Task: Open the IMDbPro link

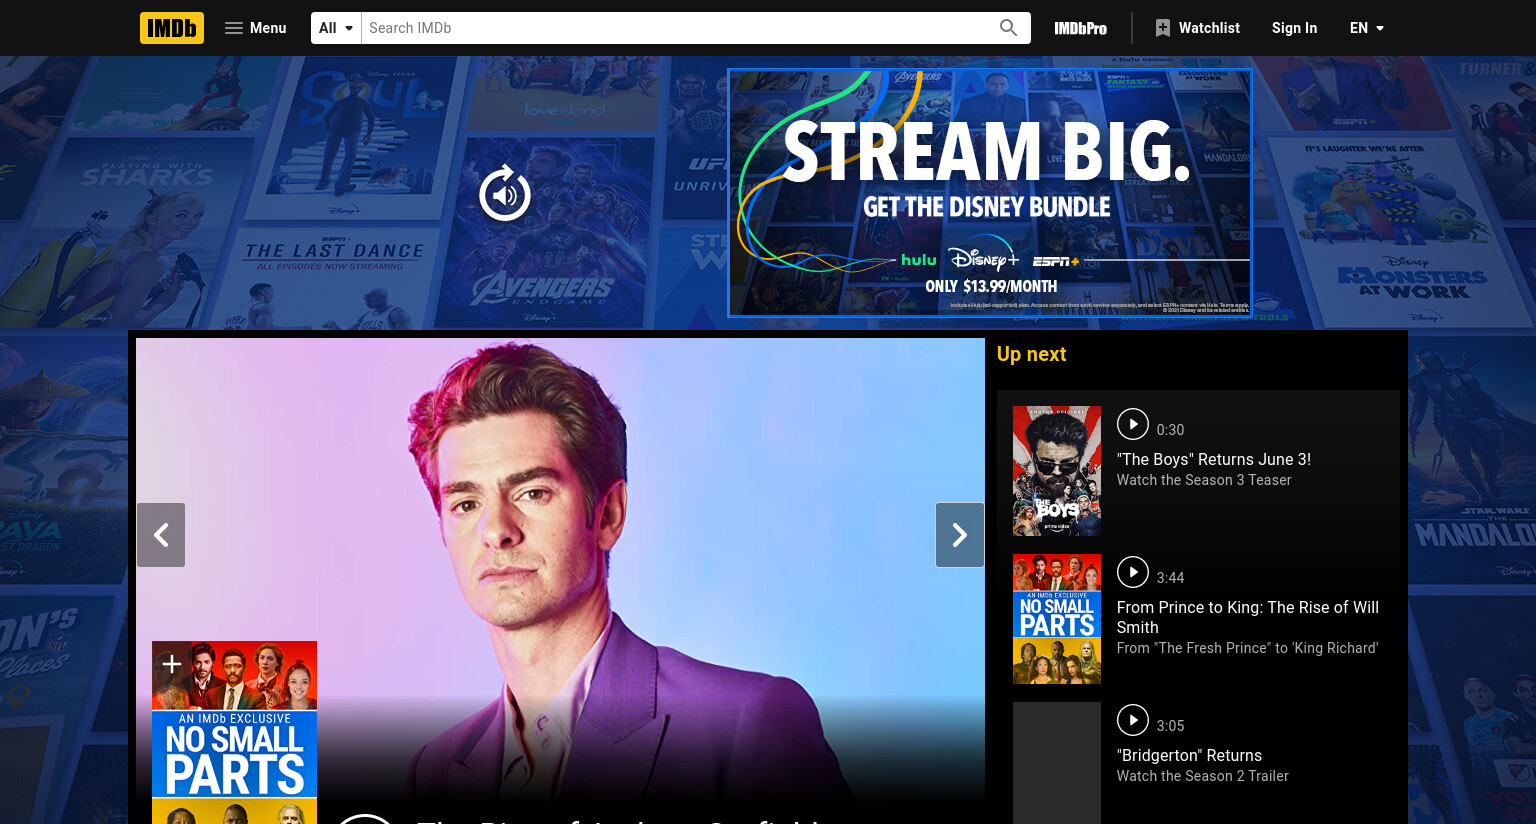Action: [x=1080, y=28]
